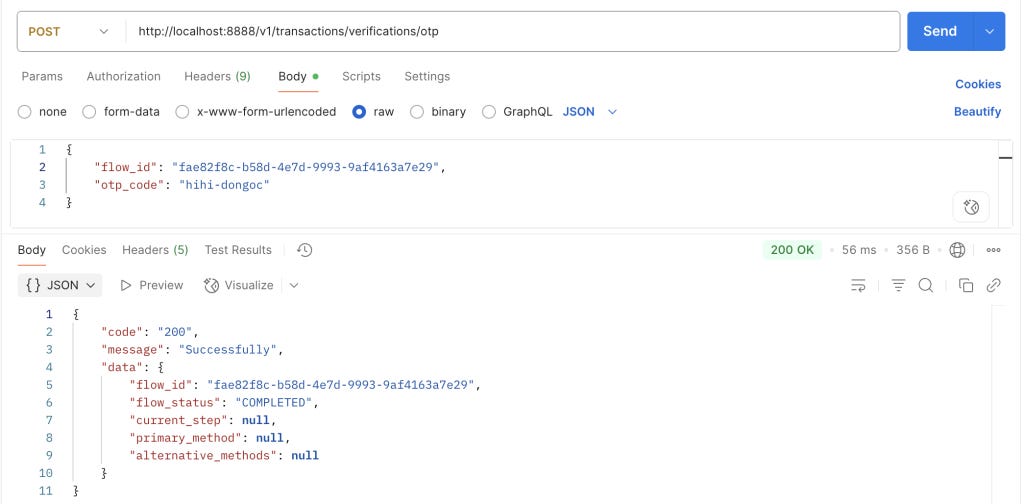1024x504 pixels.
Task: Click the Send request button
Action: pos(940,31)
